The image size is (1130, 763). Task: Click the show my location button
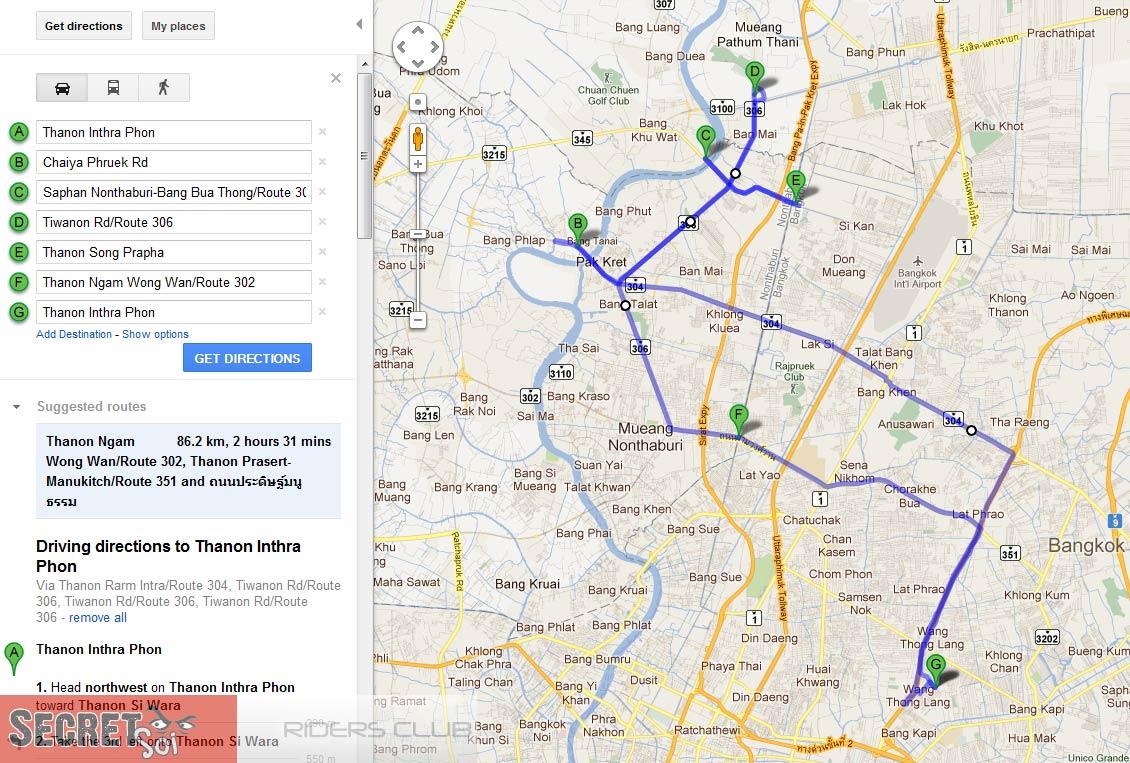pos(418,102)
